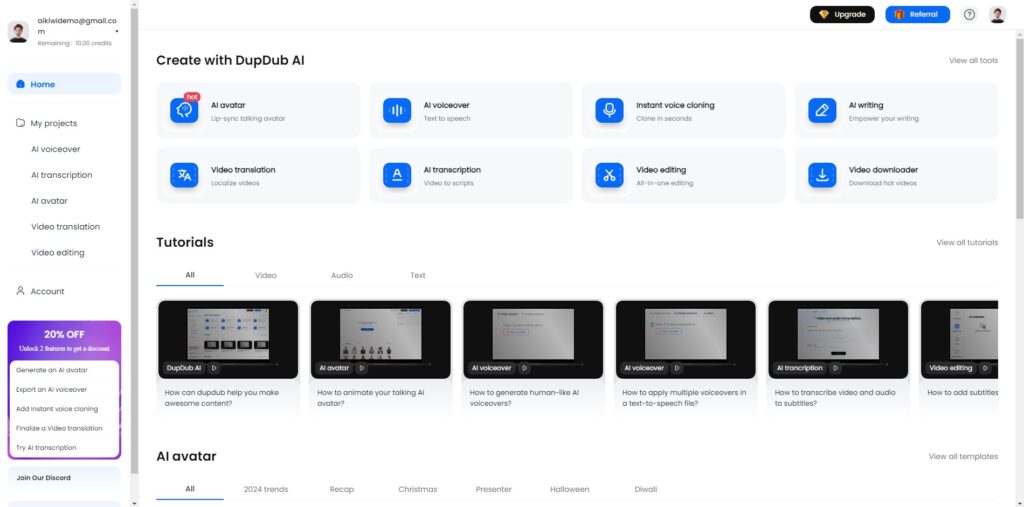Expand the account email dropdown arrow
This screenshot has height=507, width=1024.
pyautogui.click(x=117, y=31)
